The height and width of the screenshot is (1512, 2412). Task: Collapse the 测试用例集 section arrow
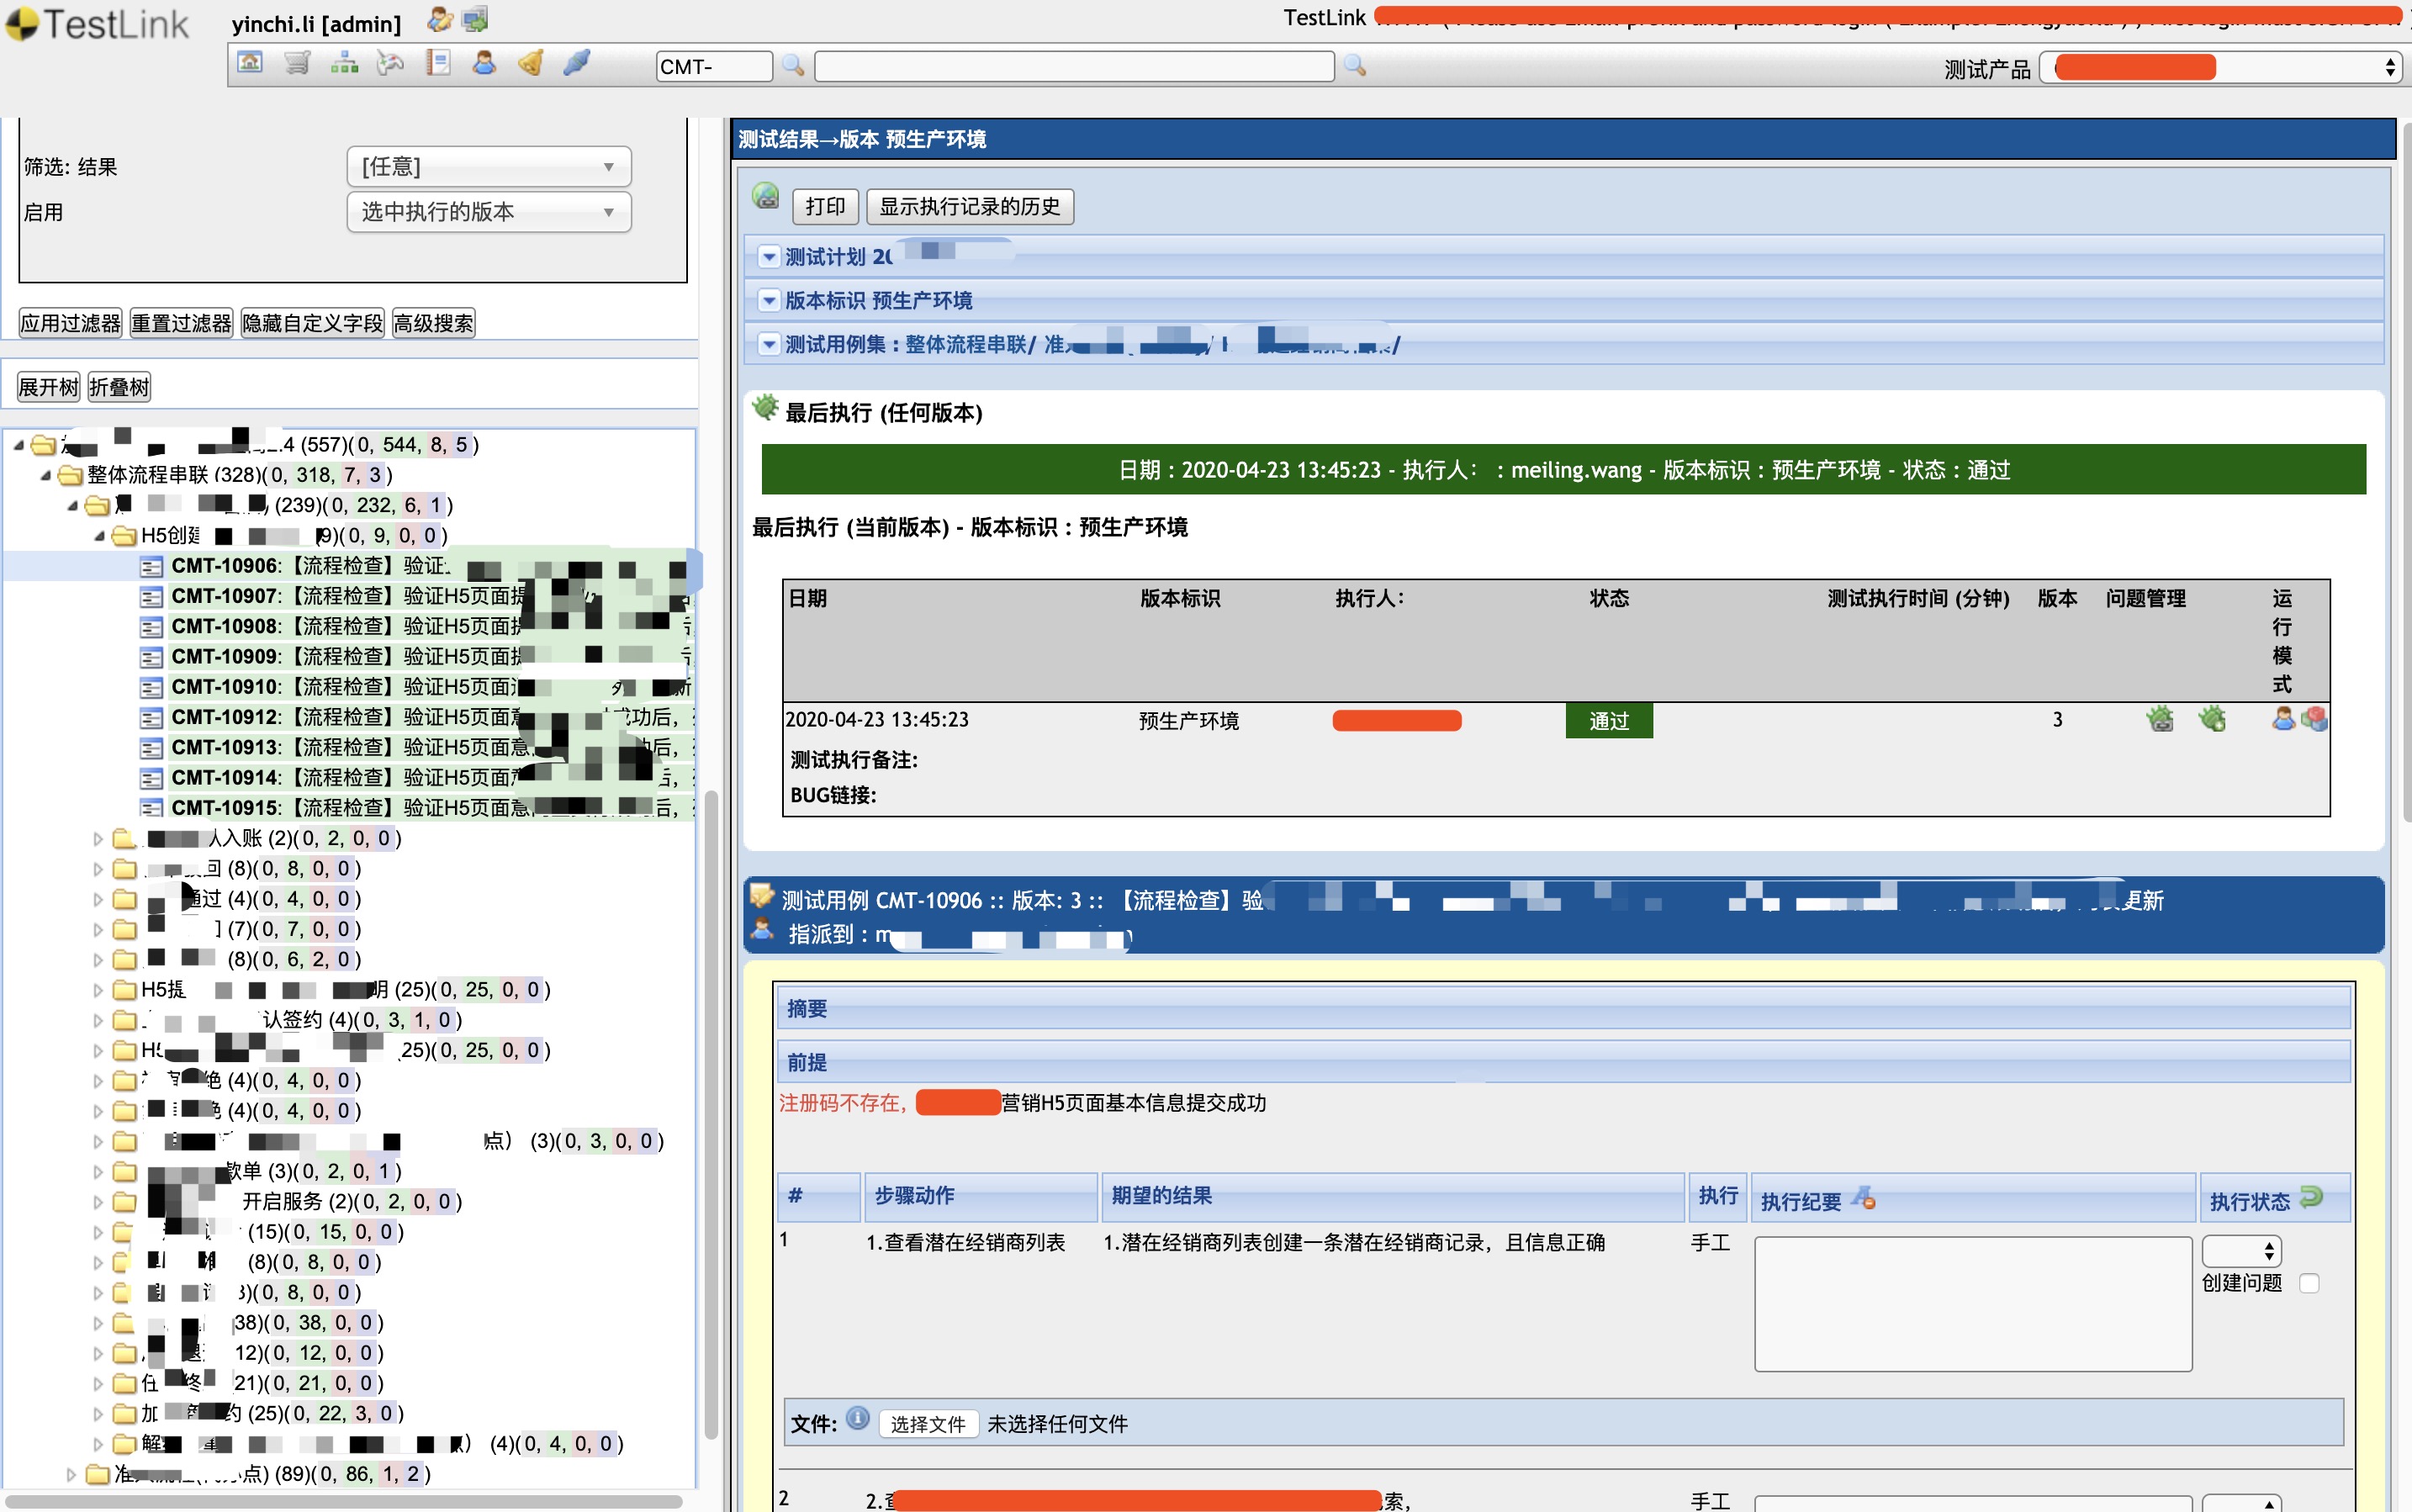click(x=769, y=344)
